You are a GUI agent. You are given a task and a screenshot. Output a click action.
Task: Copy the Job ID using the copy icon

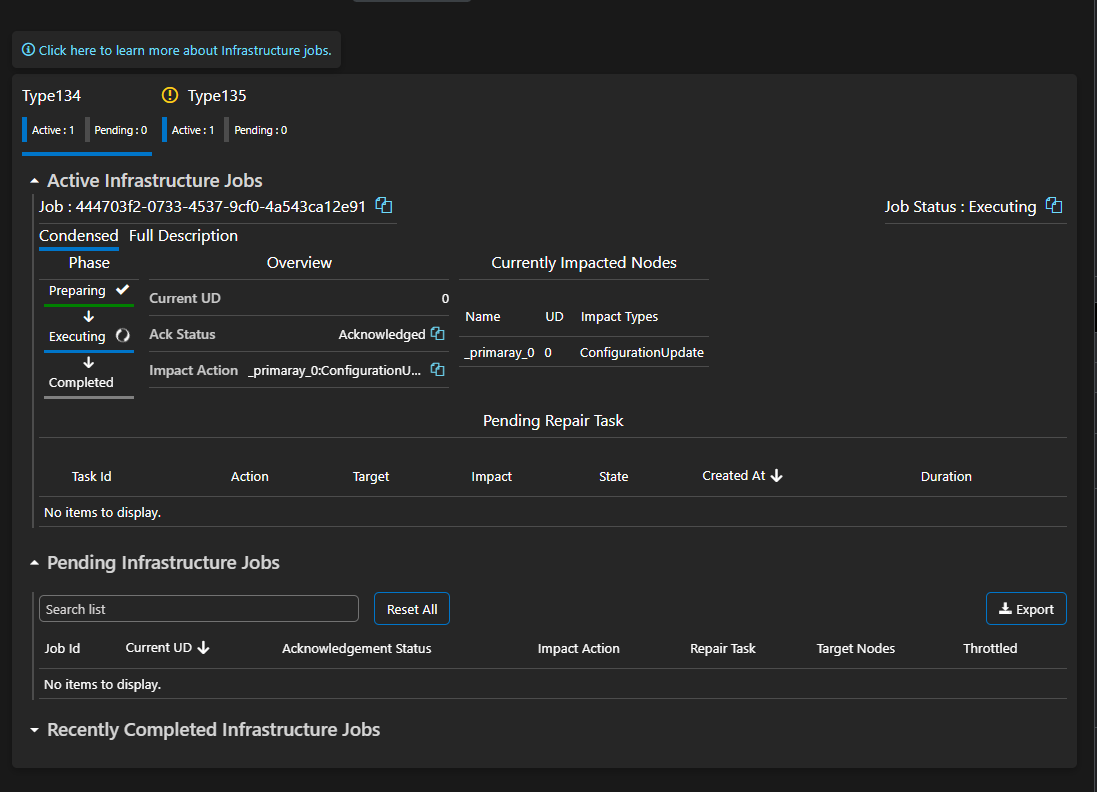click(x=383, y=204)
